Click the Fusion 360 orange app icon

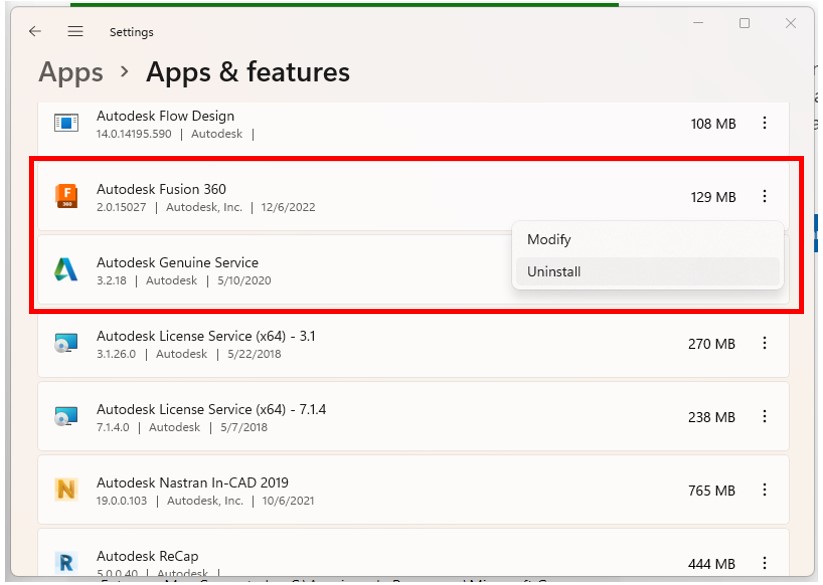click(x=67, y=196)
